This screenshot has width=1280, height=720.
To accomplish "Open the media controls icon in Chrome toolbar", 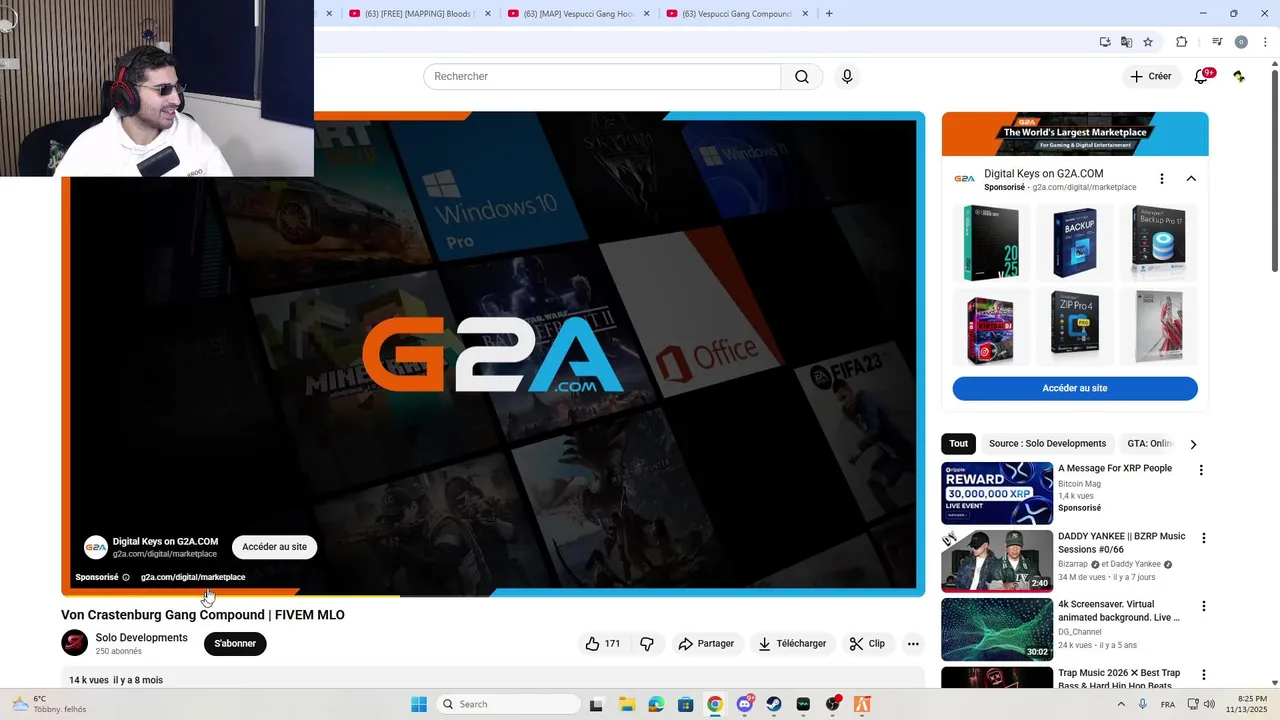I will coord(1217,42).
